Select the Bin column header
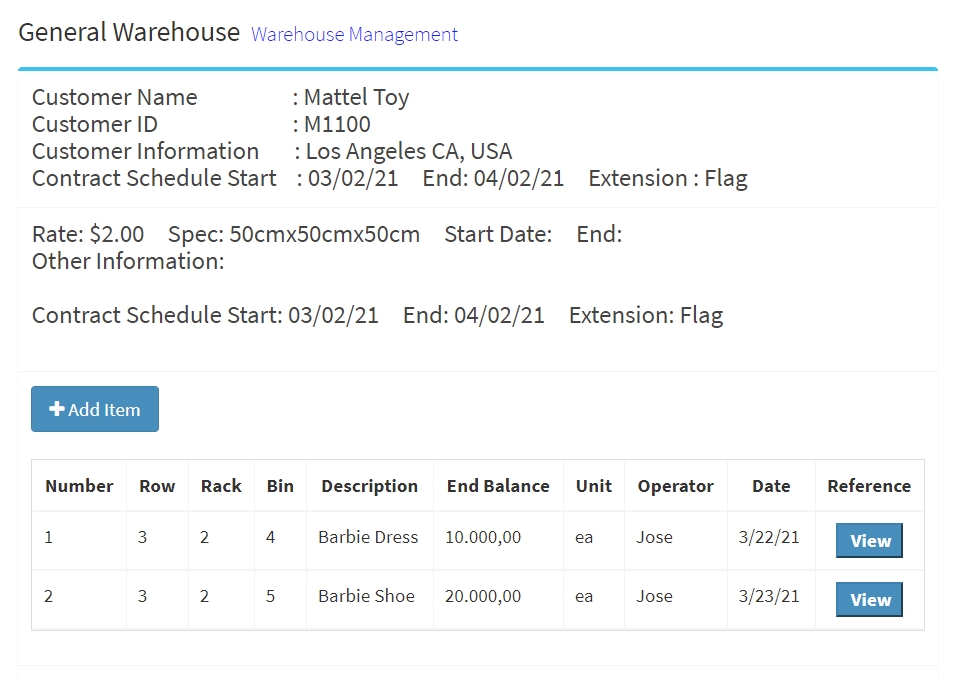Screen dimensions: 957x682 [280, 486]
